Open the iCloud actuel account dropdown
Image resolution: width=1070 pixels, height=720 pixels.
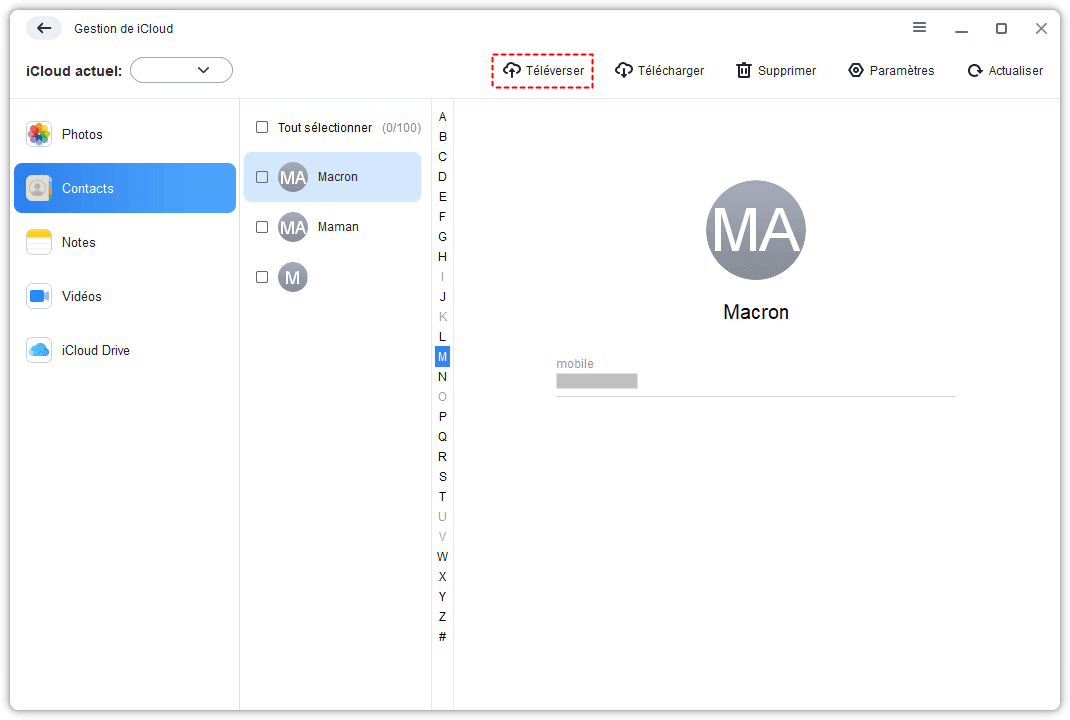[x=182, y=70]
